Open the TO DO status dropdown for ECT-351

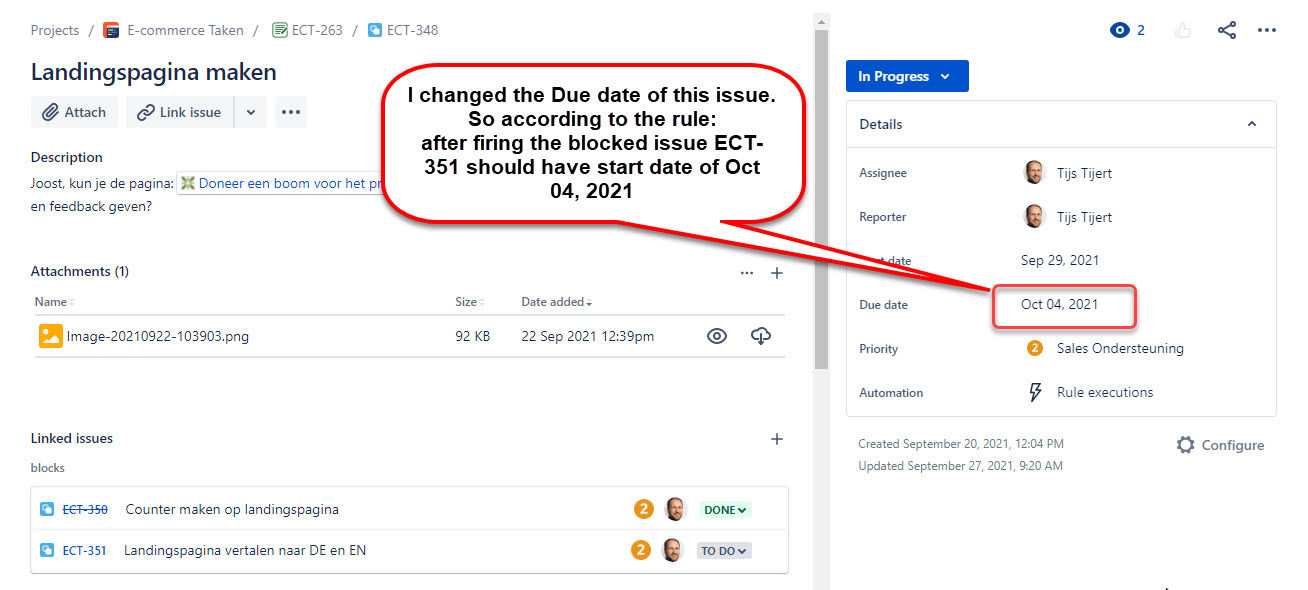click(724, 550)
